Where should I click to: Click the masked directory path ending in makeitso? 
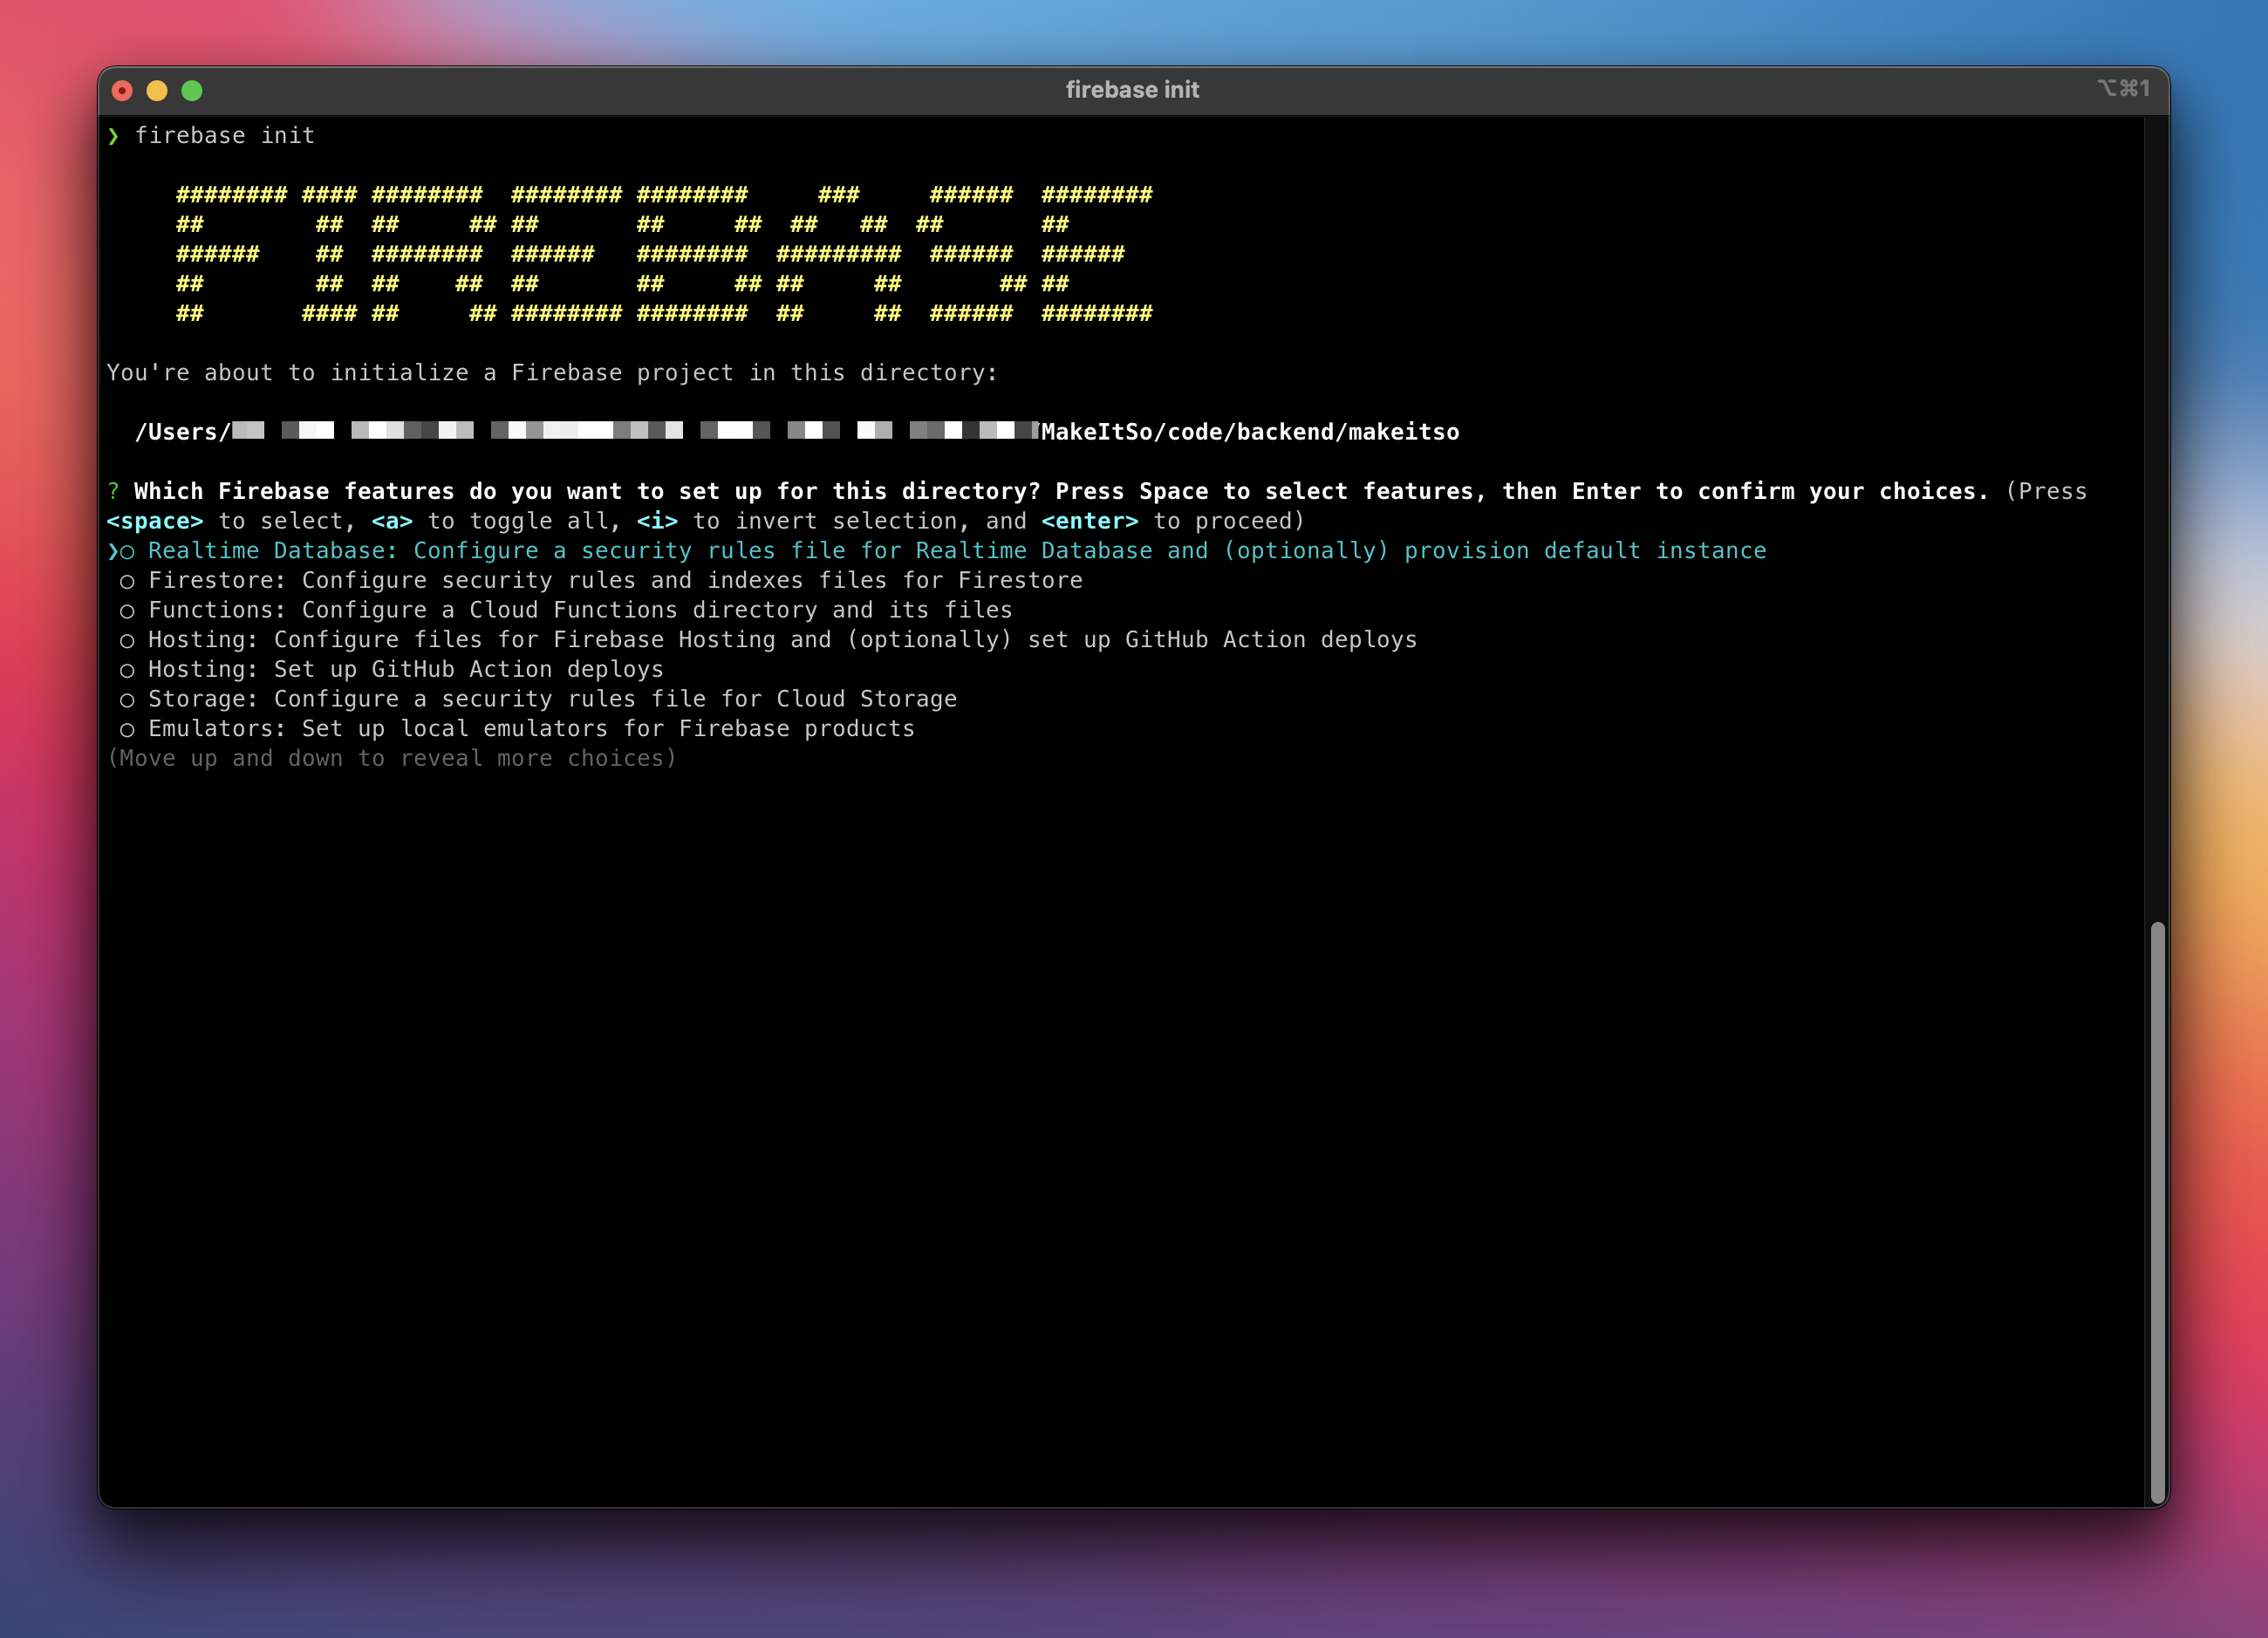800,431
